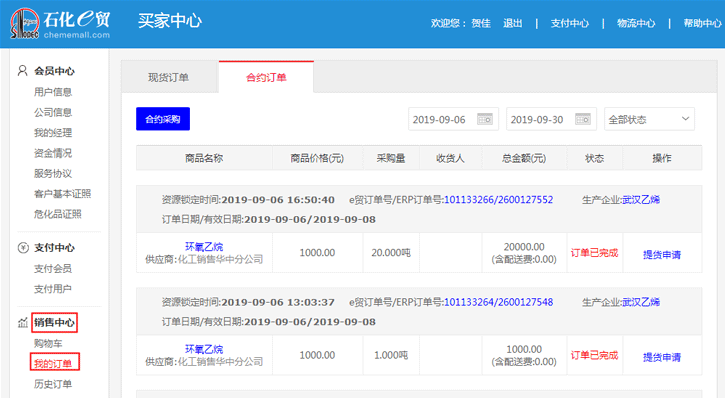Switch to the 现货订单 tab
The image size is (725, 398).
(x=168, y=77)
